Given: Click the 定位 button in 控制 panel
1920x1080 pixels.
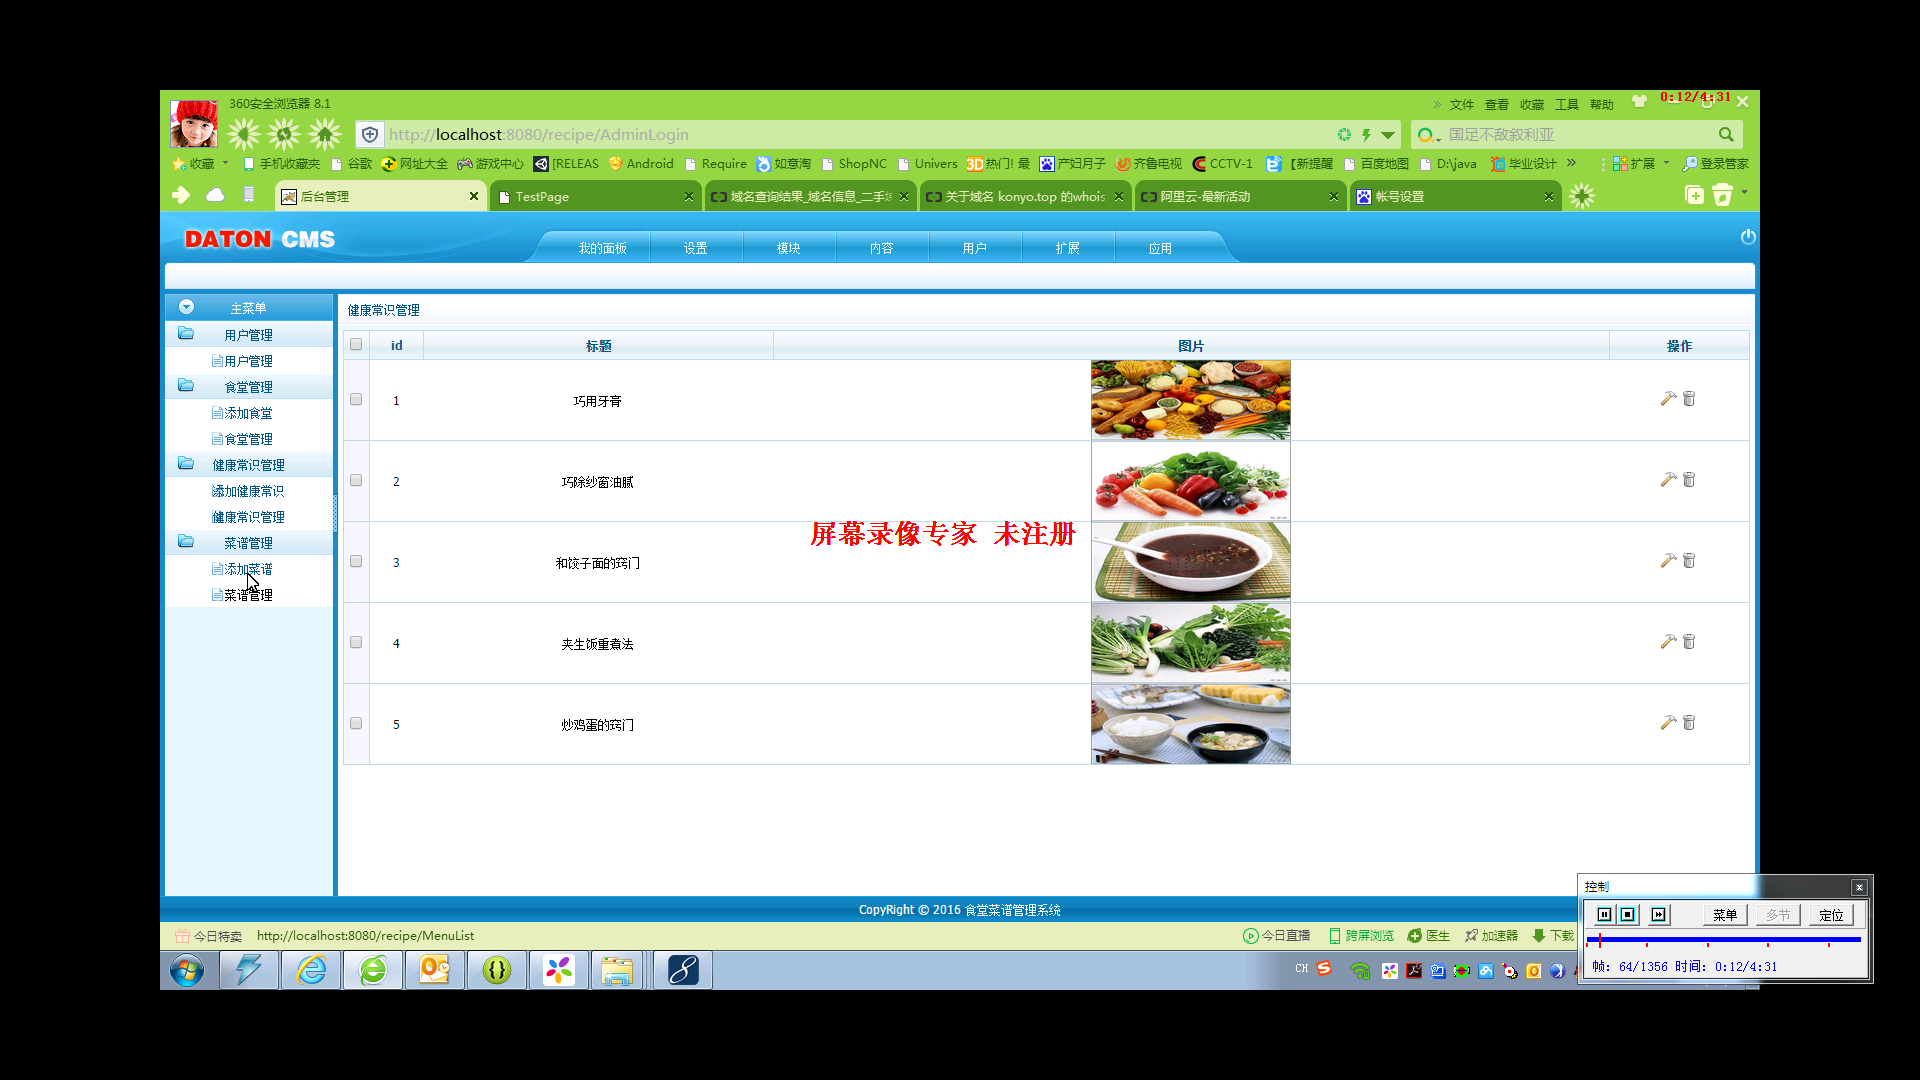Looking at the screenshot, I should point(1831,915).
